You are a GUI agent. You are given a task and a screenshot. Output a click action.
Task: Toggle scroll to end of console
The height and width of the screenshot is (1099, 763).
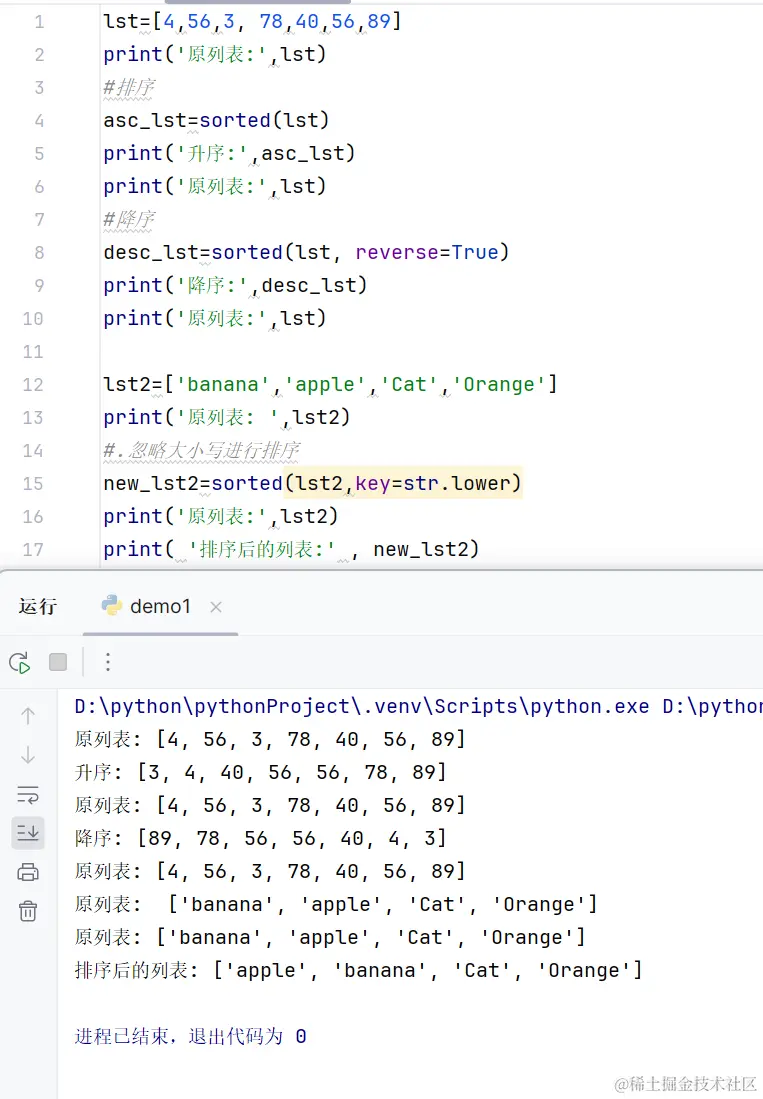pyautogui.click(x=28, y=833)
